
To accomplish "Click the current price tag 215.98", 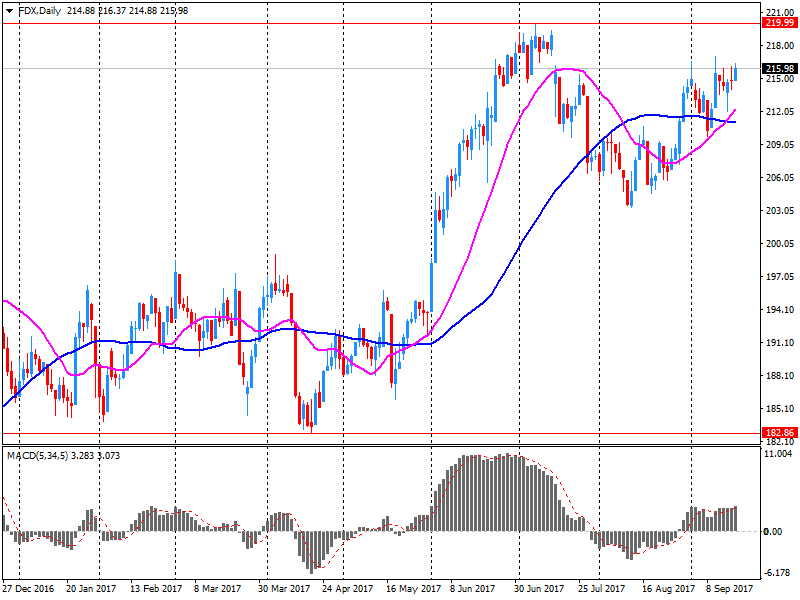I will (780, 68).
